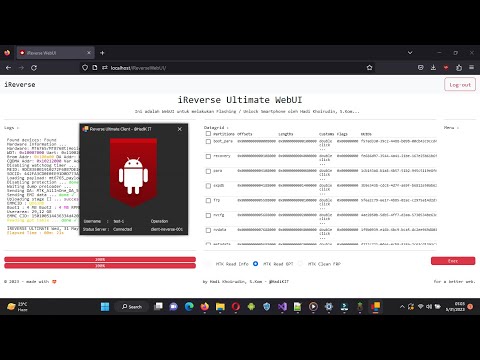Tick the select-all Partitions header checkbox

pyautogui.click(x=208, y=134)
